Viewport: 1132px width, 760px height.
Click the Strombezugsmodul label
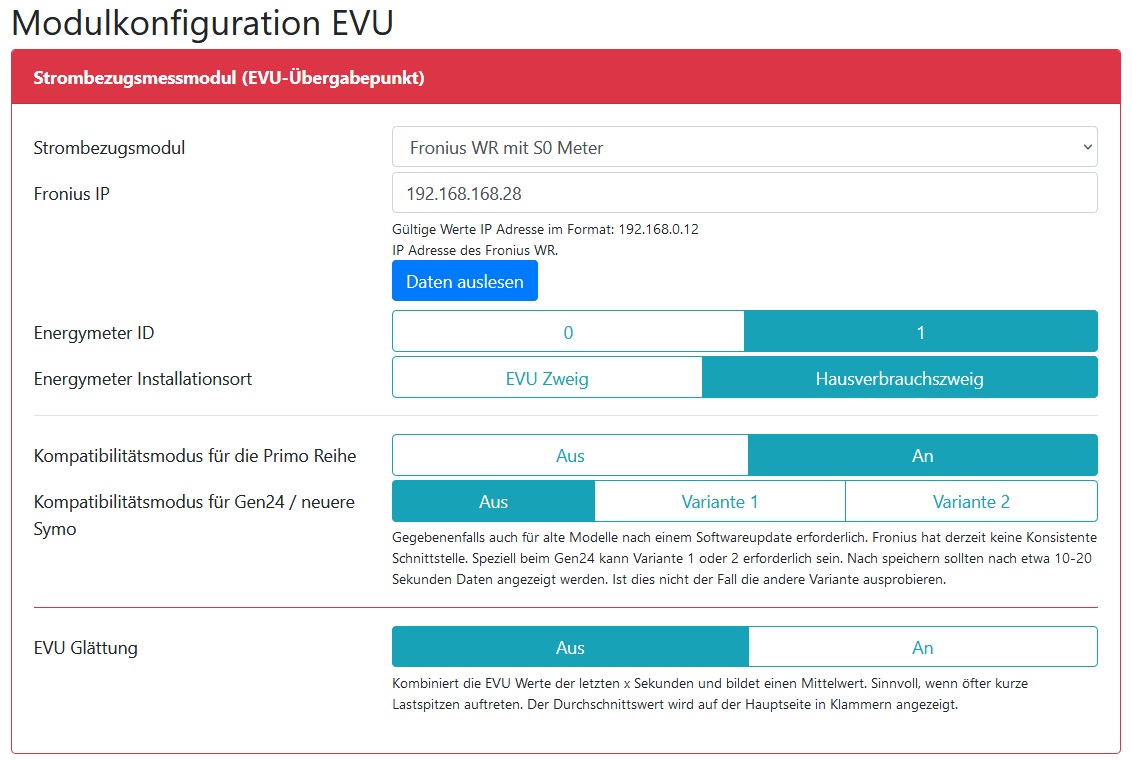point(109,148)
